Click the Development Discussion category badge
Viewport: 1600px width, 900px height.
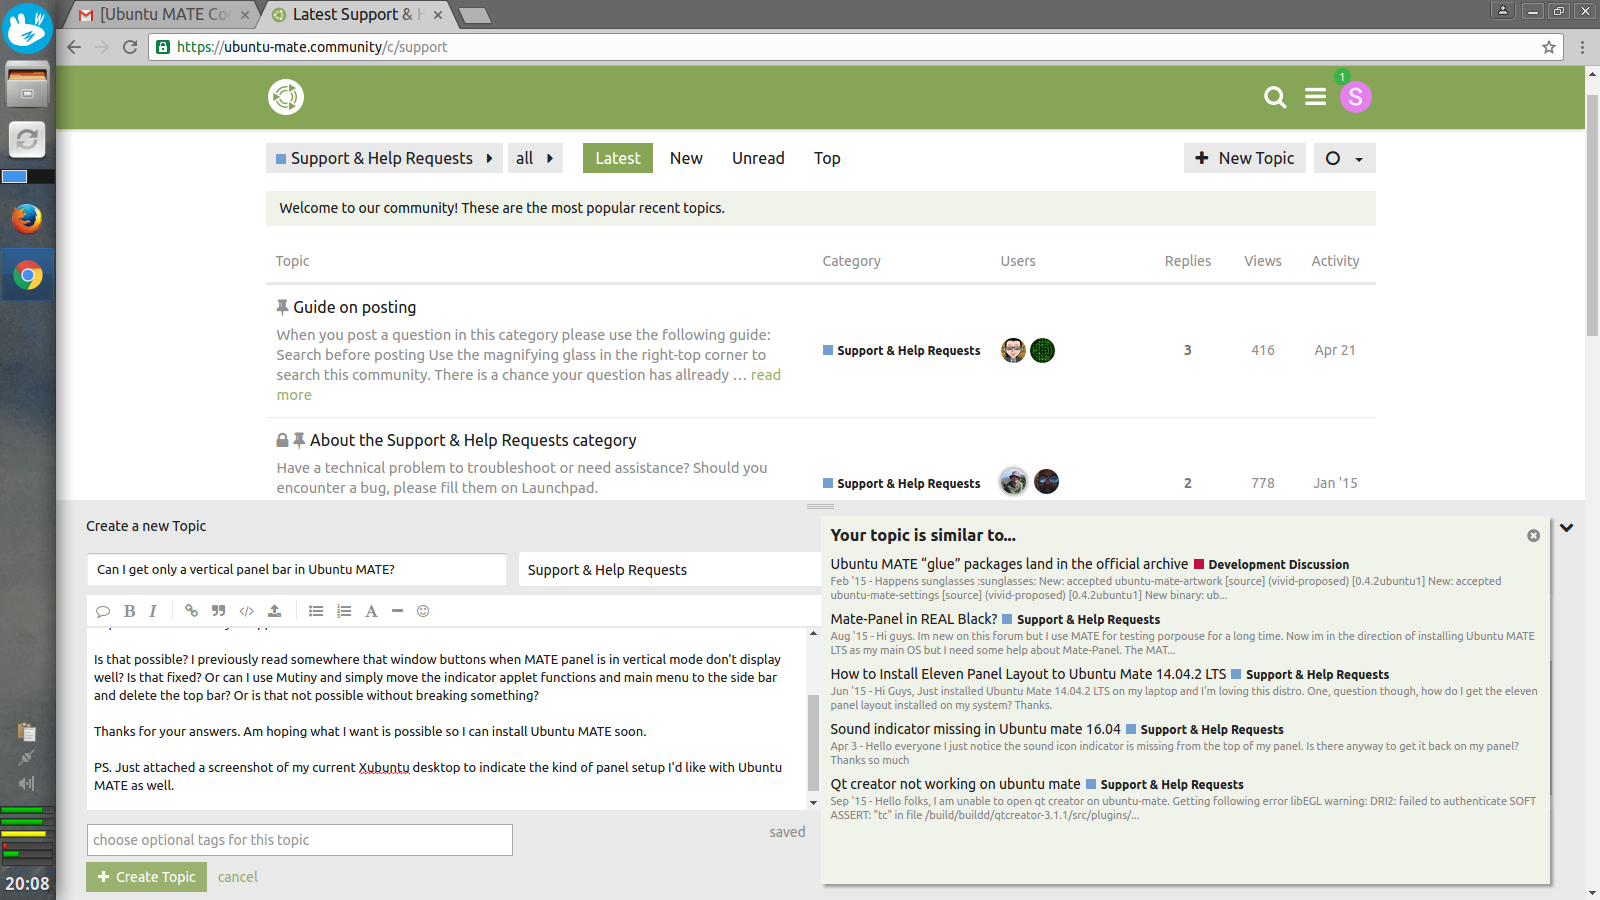1272,565
